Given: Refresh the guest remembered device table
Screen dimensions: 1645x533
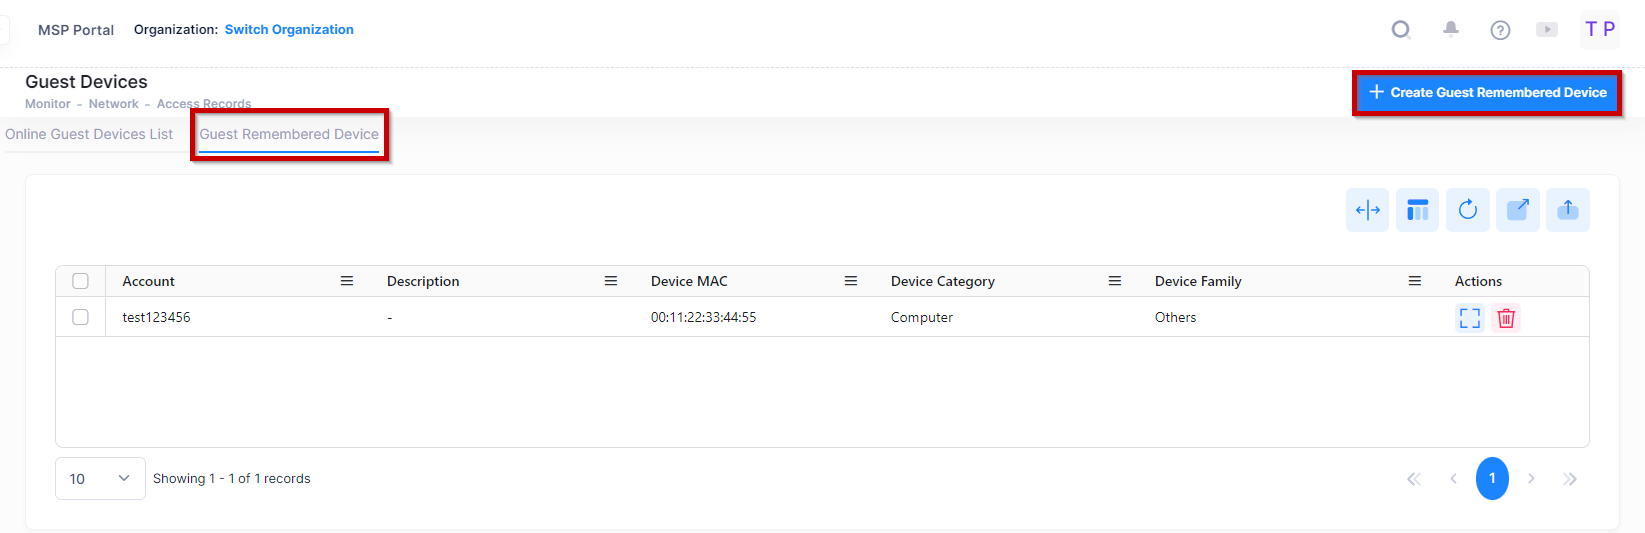Looking at the screenshot, I should coord(1467,210).
